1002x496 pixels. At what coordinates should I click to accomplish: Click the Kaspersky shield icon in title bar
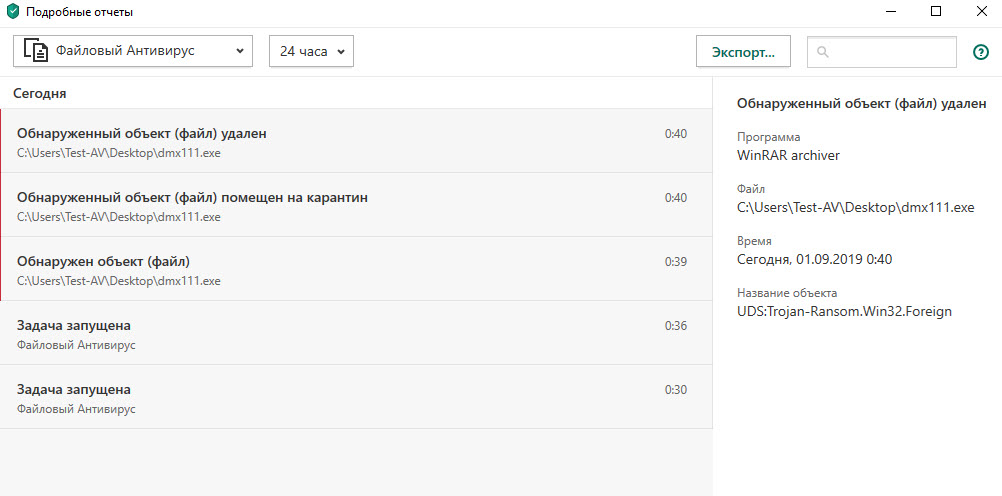pos(13,12)
